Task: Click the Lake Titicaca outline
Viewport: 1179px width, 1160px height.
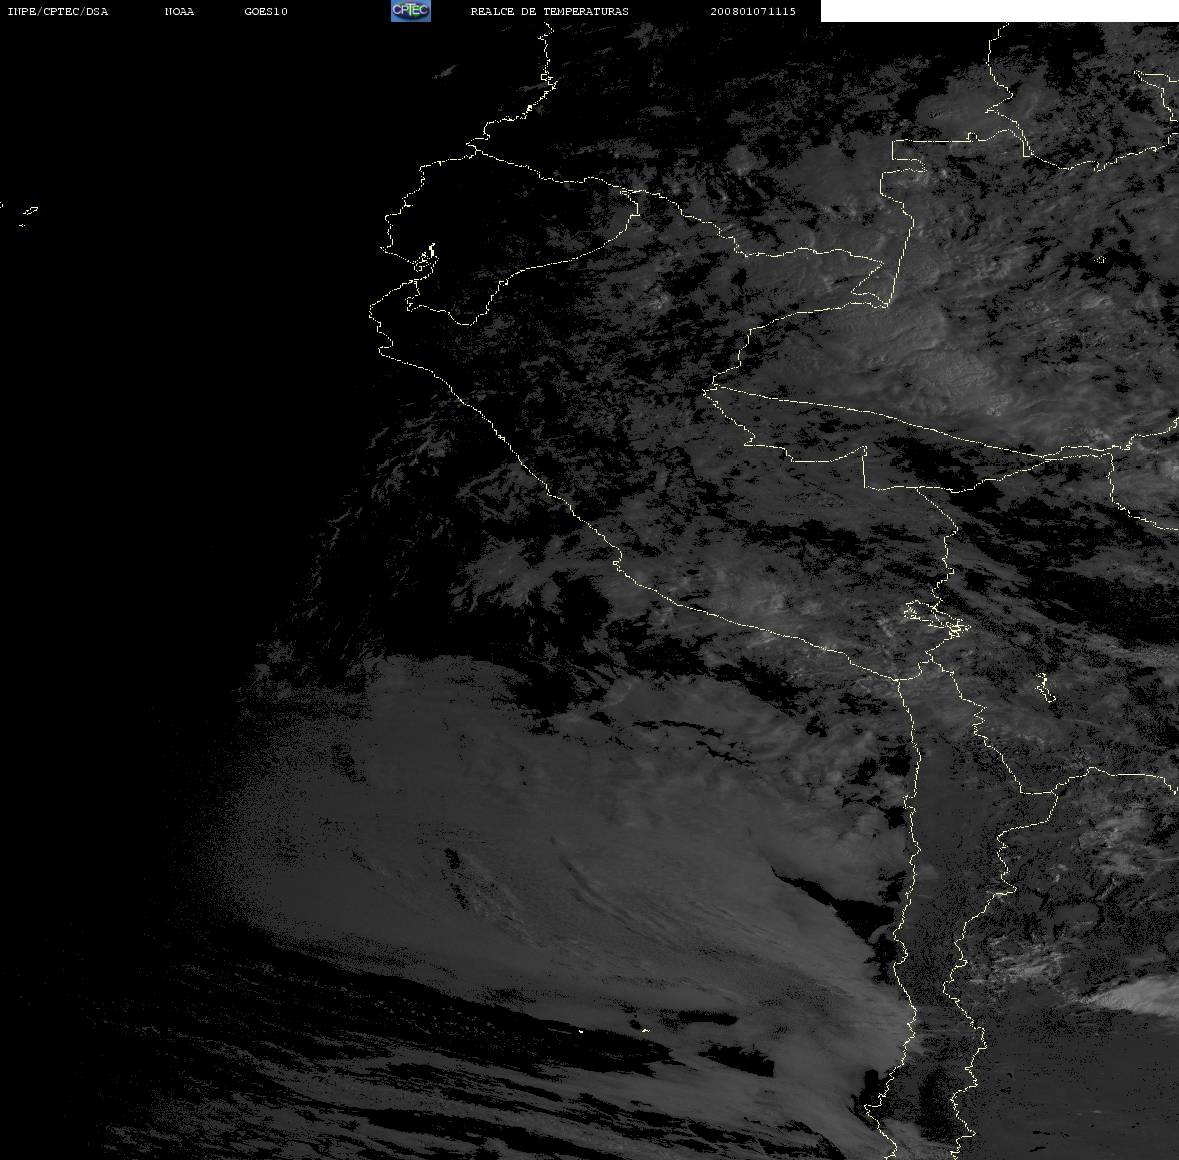Action: (x=936, y=619)
